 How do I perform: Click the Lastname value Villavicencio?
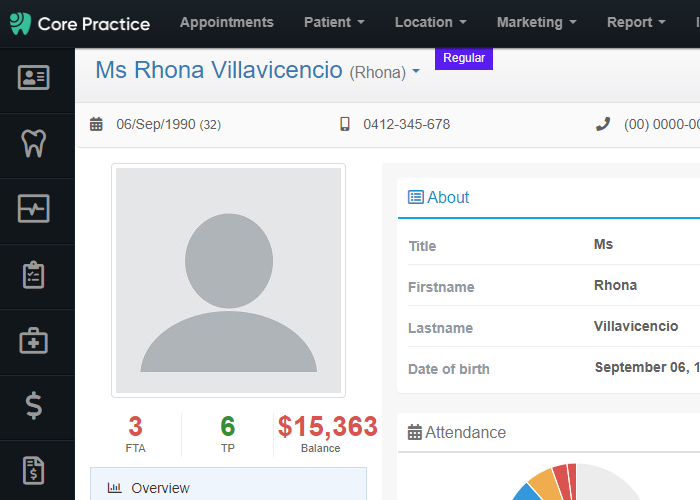click(x=636, y=326)
